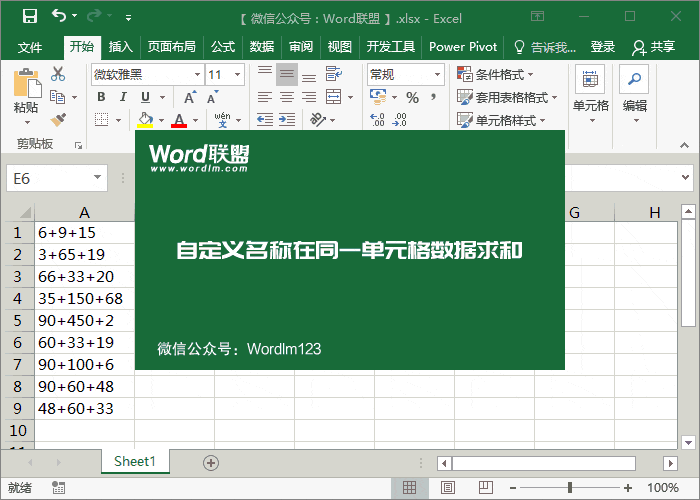Click the percent style icon
700x500 pixels.
pyautogui.click(x=412, y=97)
